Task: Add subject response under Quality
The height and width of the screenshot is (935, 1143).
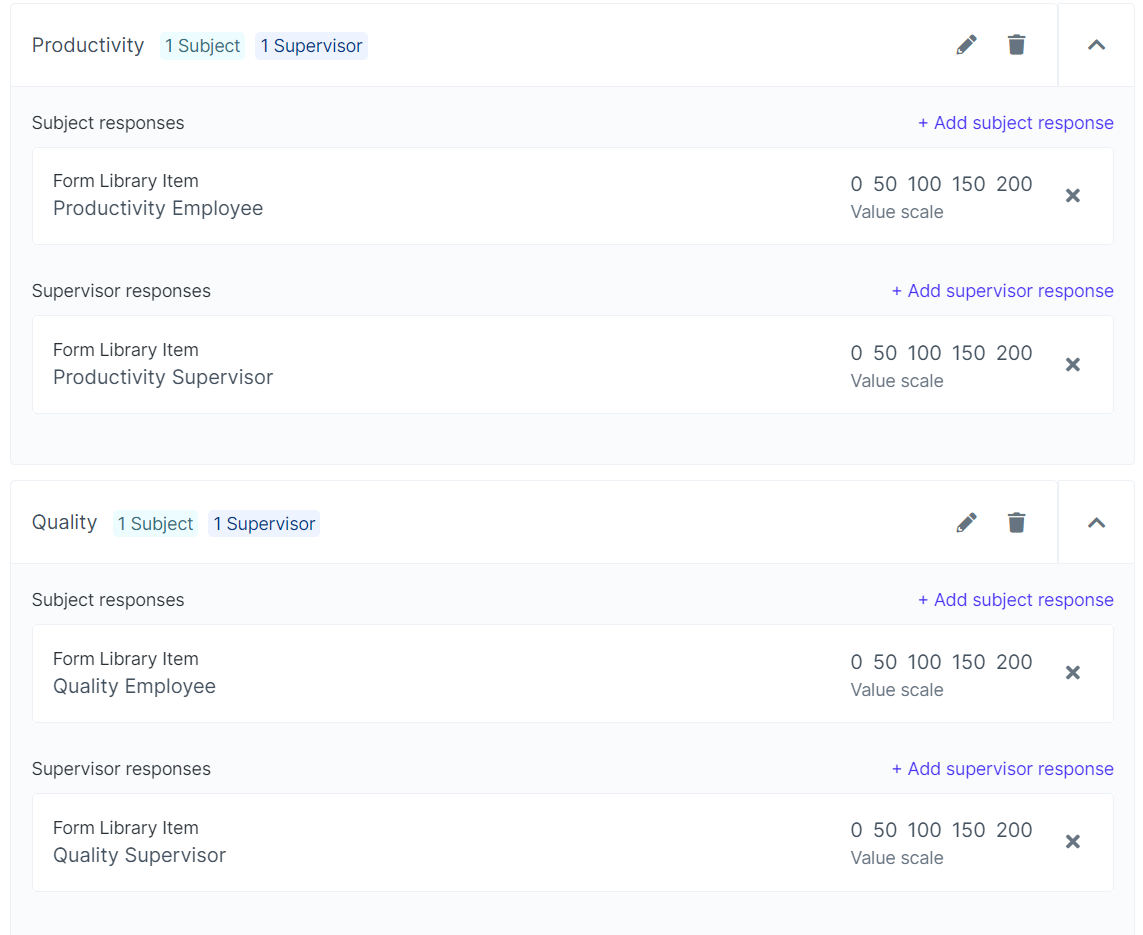Action: point(1015,600)
